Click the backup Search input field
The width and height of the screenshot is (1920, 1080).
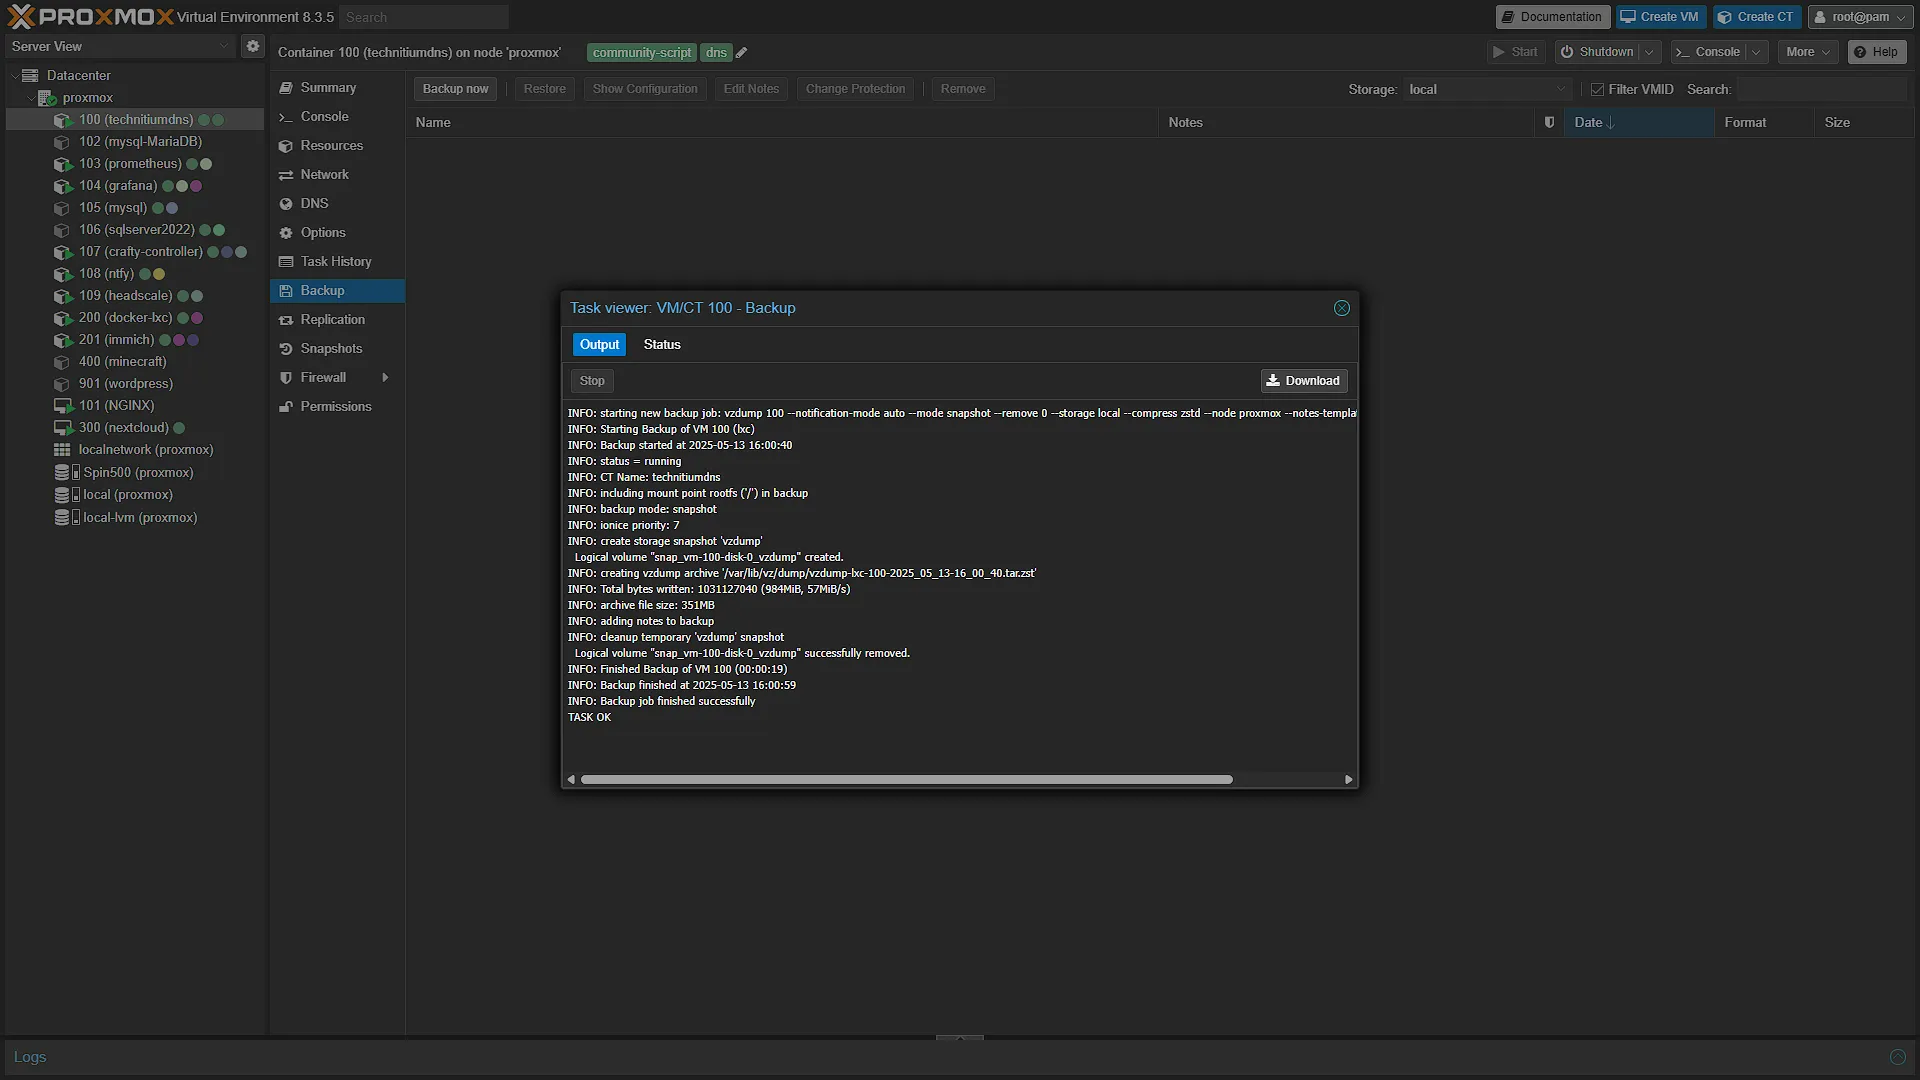[x=1822, y=90]
